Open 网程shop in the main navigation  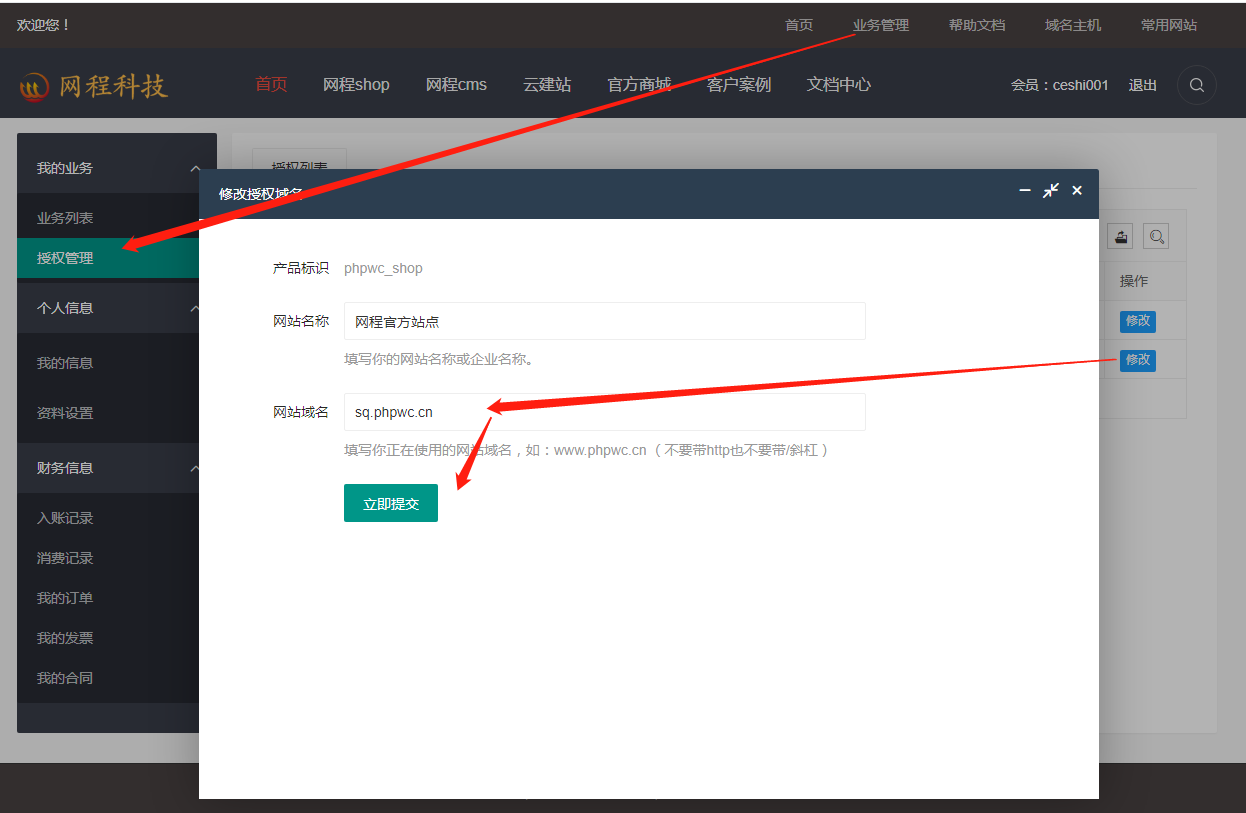[356, 85]
